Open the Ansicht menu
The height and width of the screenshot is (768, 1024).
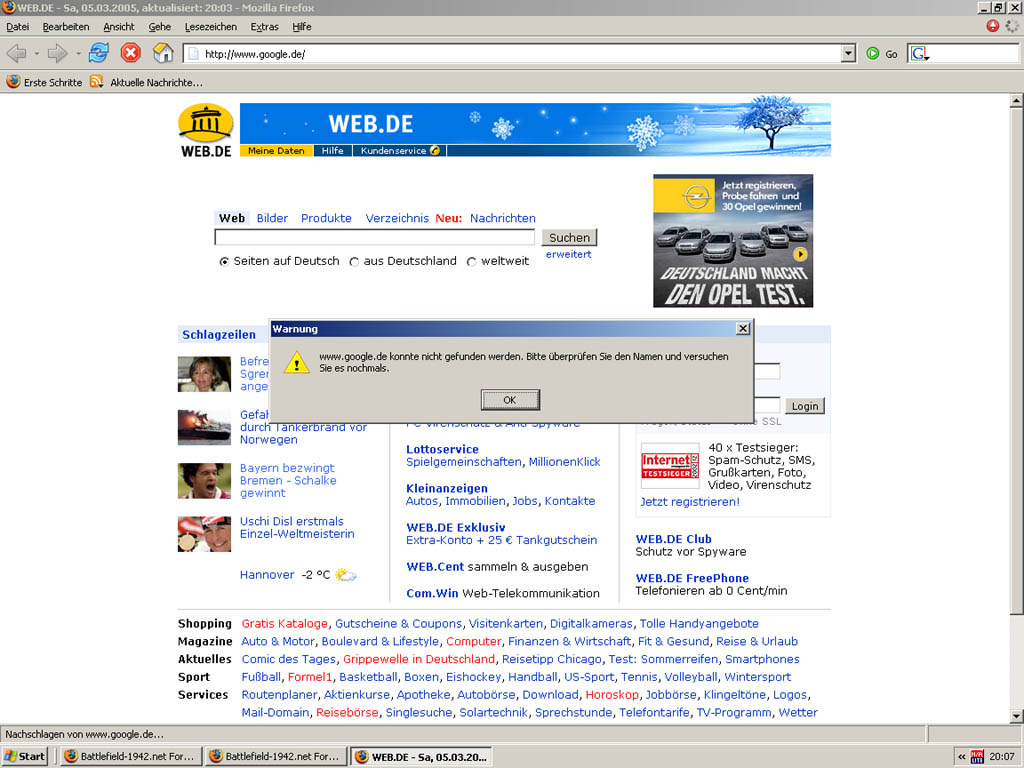[x=119, y=27]
